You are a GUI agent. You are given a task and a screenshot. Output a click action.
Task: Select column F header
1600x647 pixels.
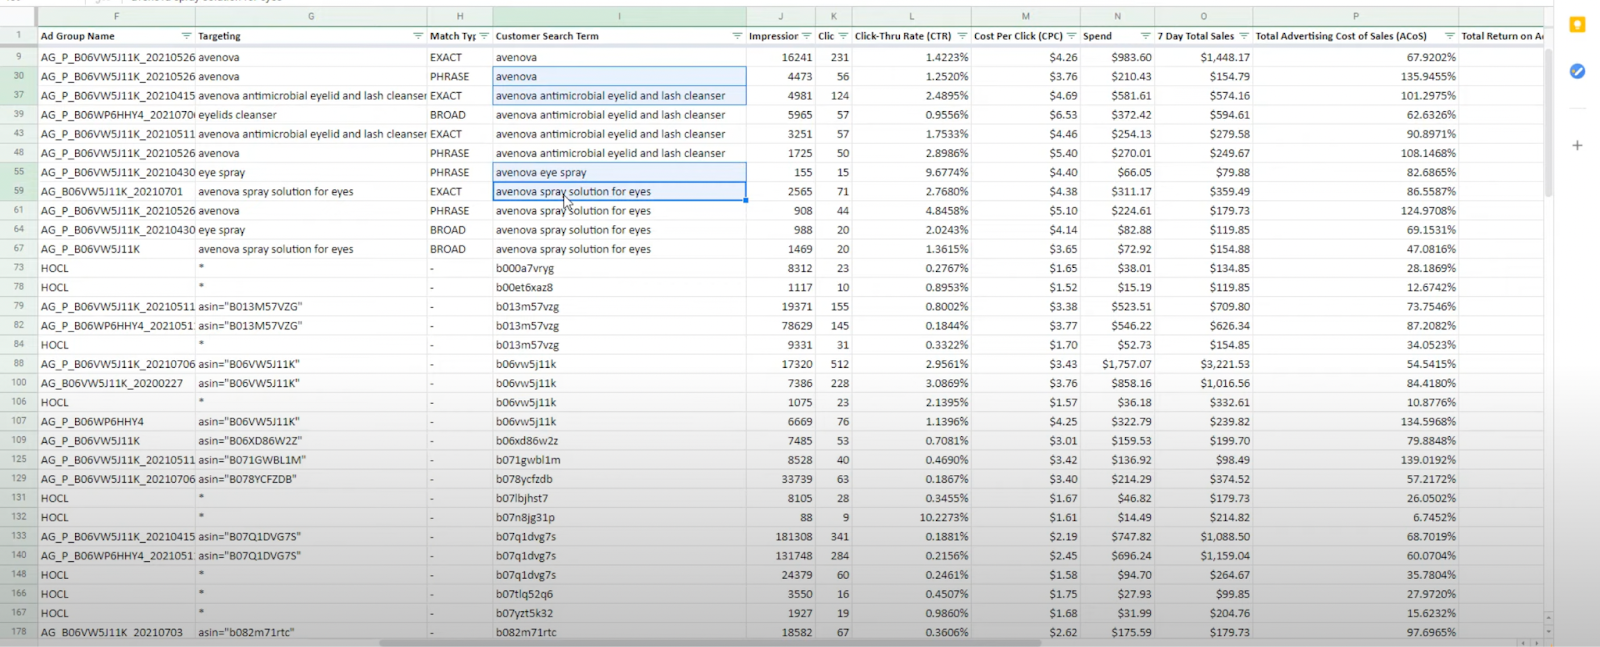pyautogui.click(x=117, y=16)
